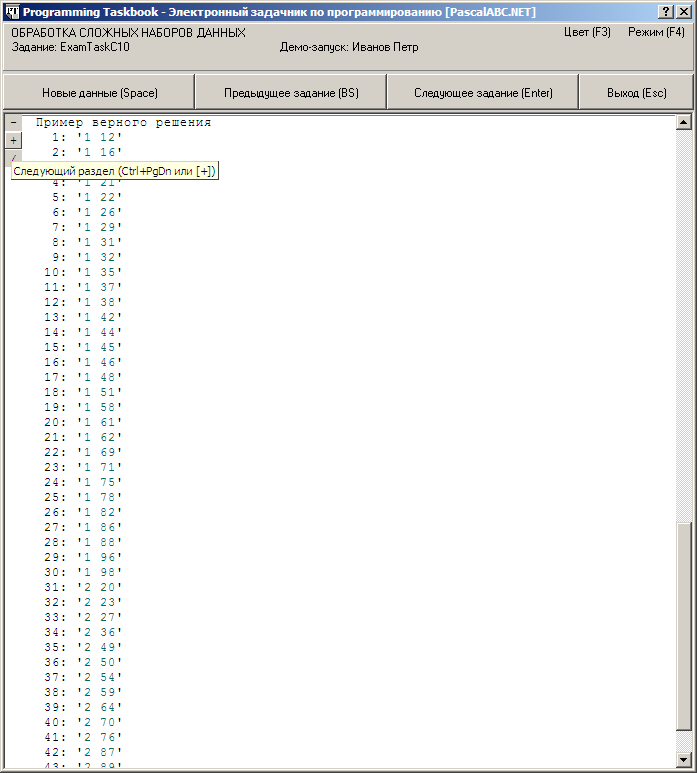
Task: Select line 15: '1 45'
Action: (x=83, y=348)
